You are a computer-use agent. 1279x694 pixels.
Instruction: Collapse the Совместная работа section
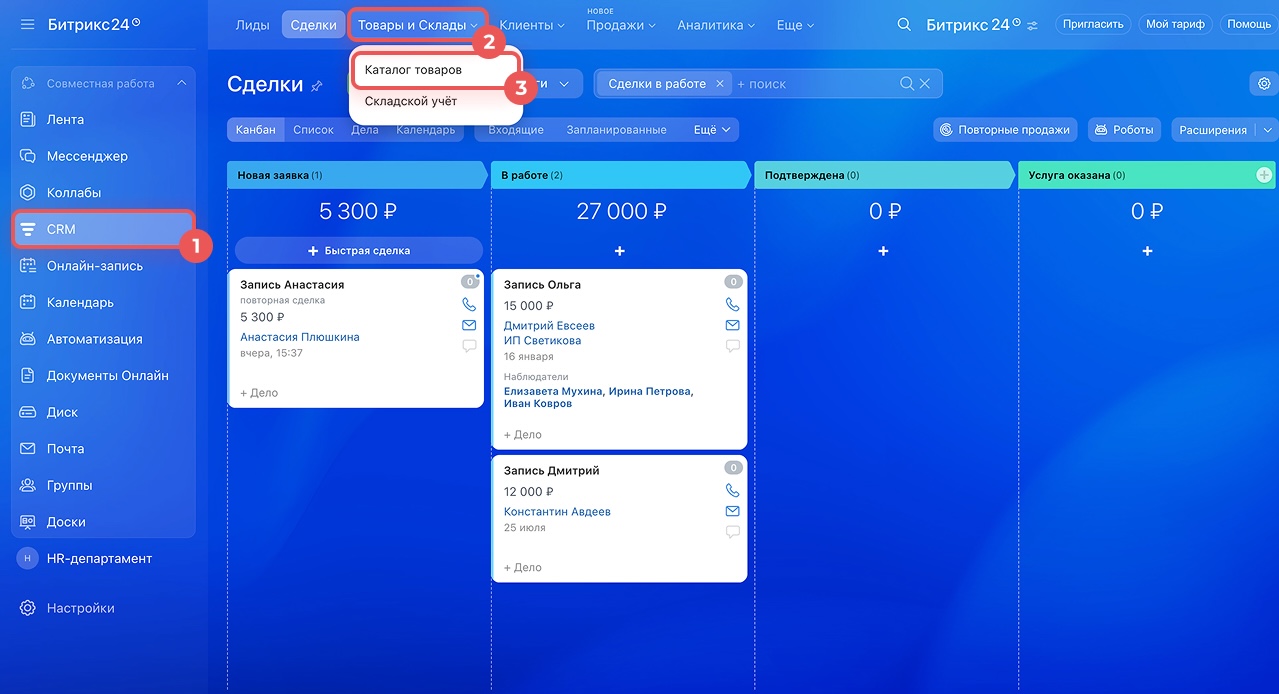pos(181,83)
